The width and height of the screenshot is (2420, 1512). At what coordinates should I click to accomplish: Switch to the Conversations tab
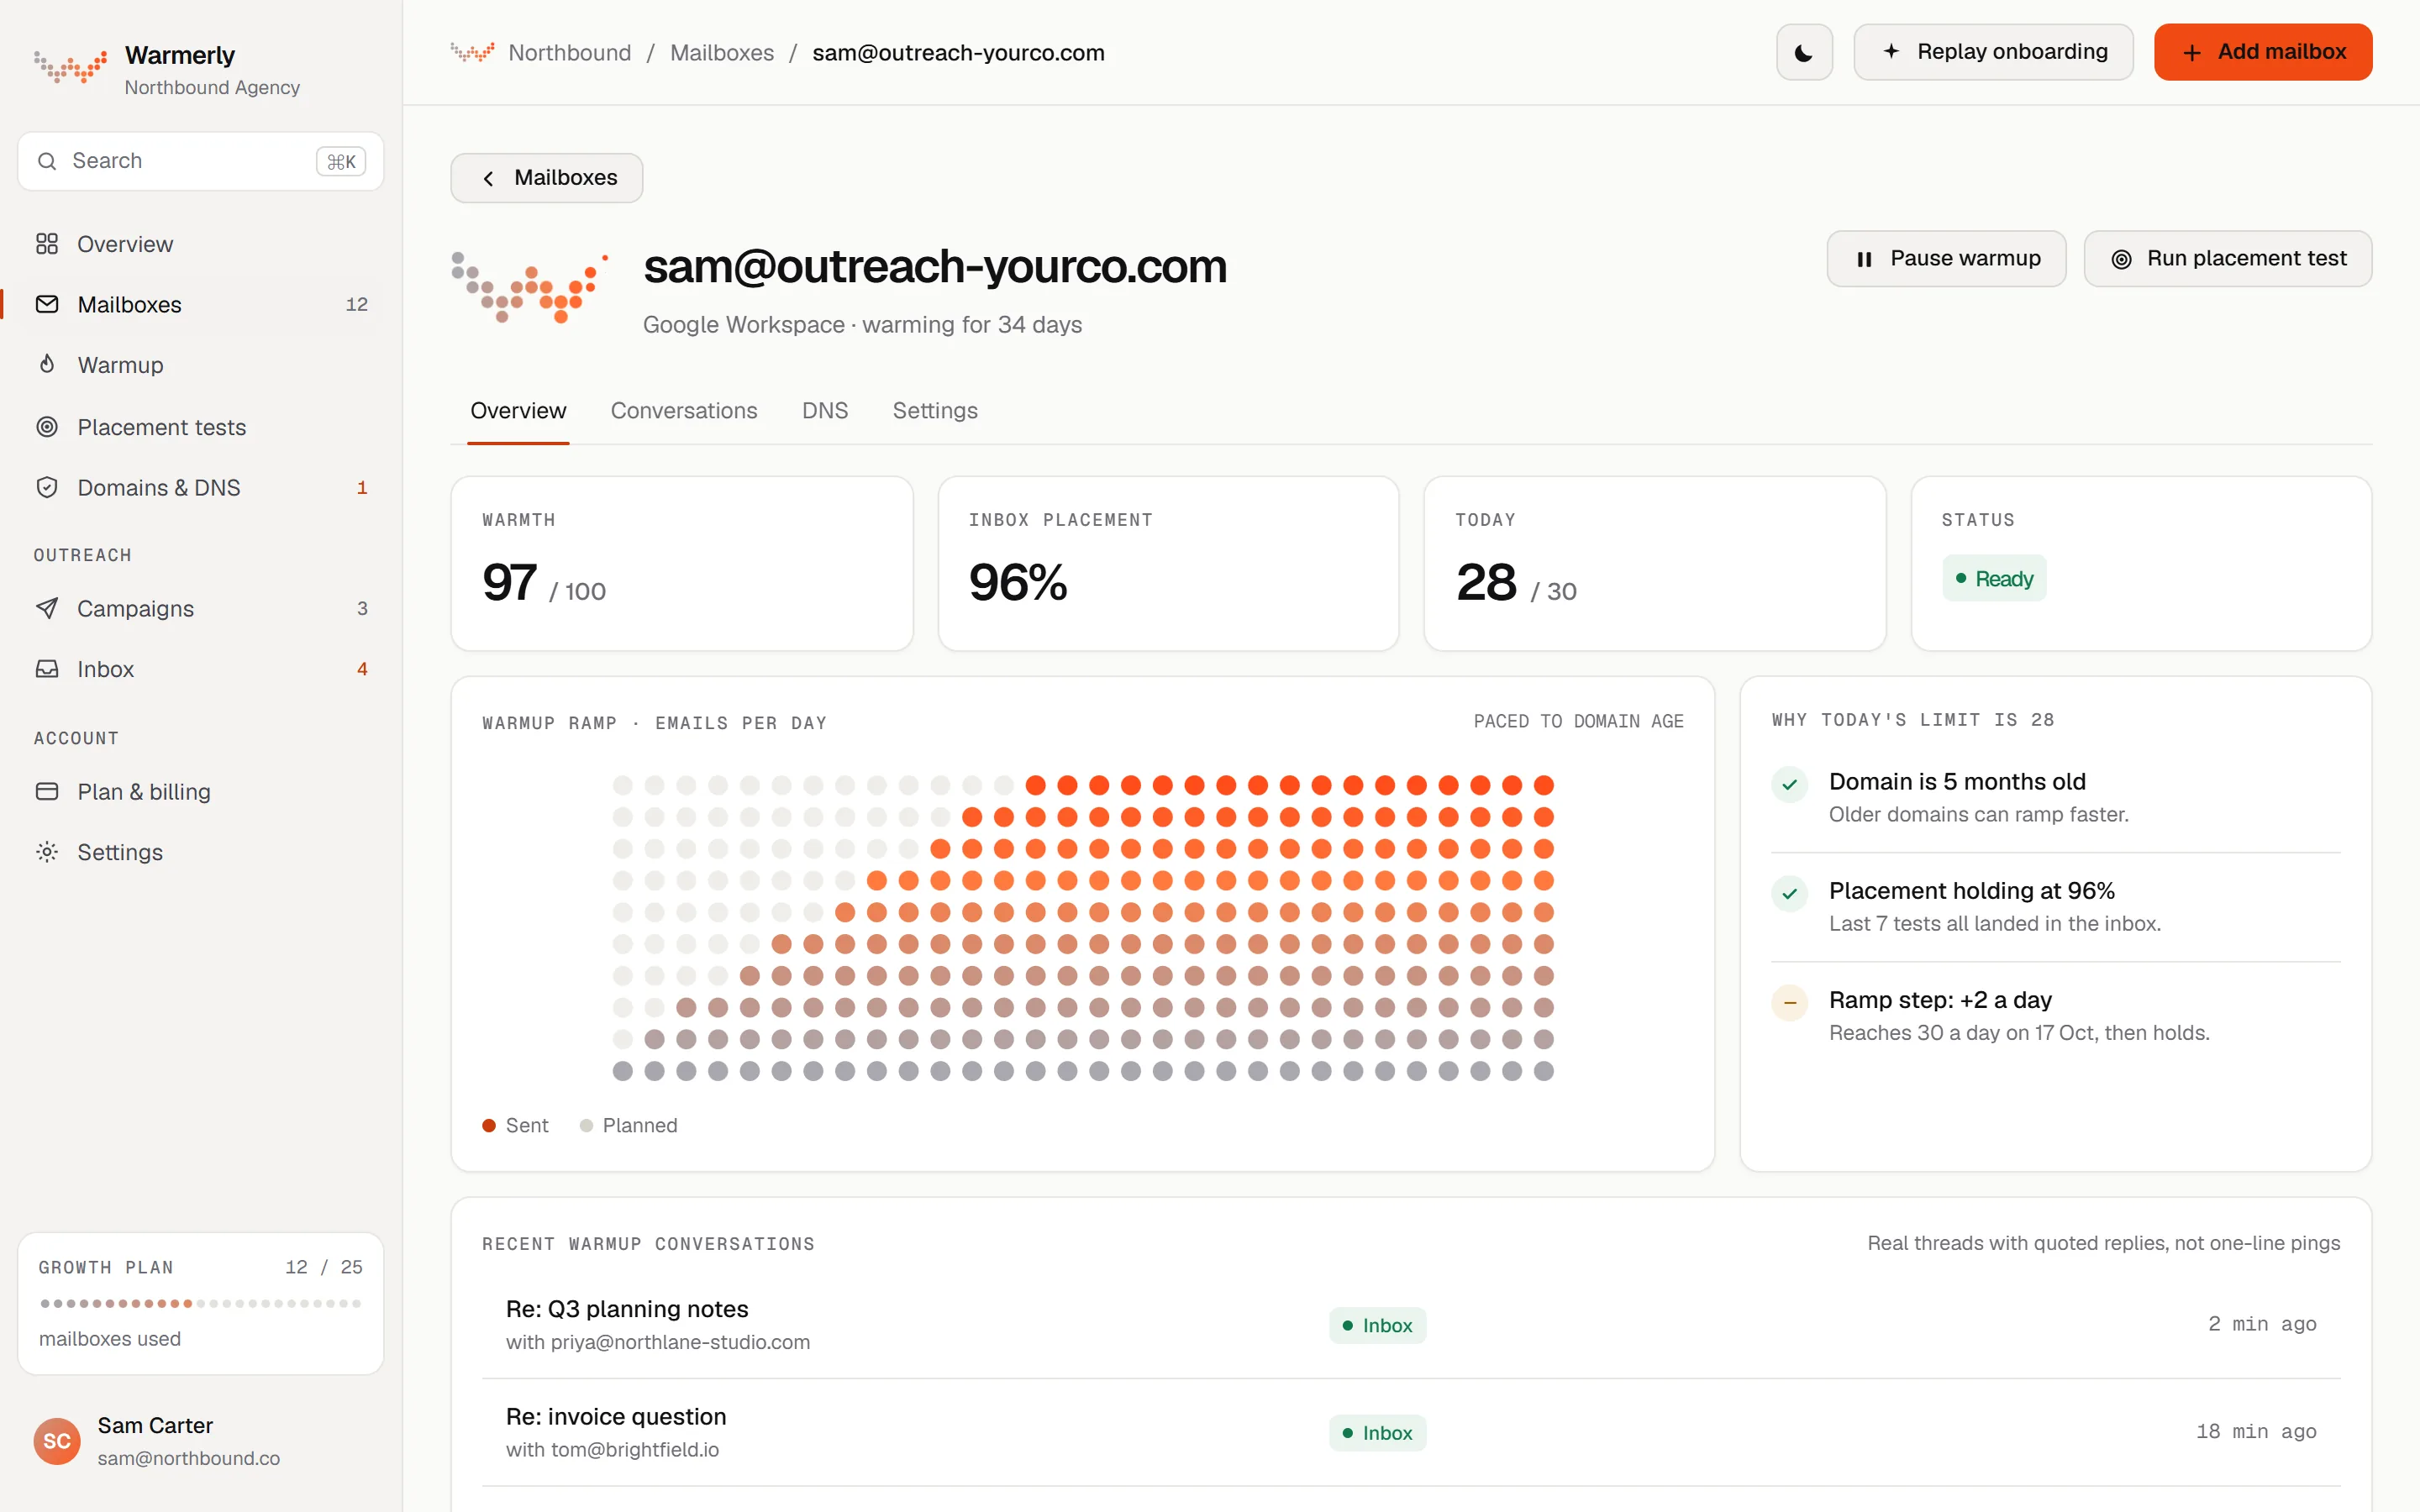tap(684, 411)
